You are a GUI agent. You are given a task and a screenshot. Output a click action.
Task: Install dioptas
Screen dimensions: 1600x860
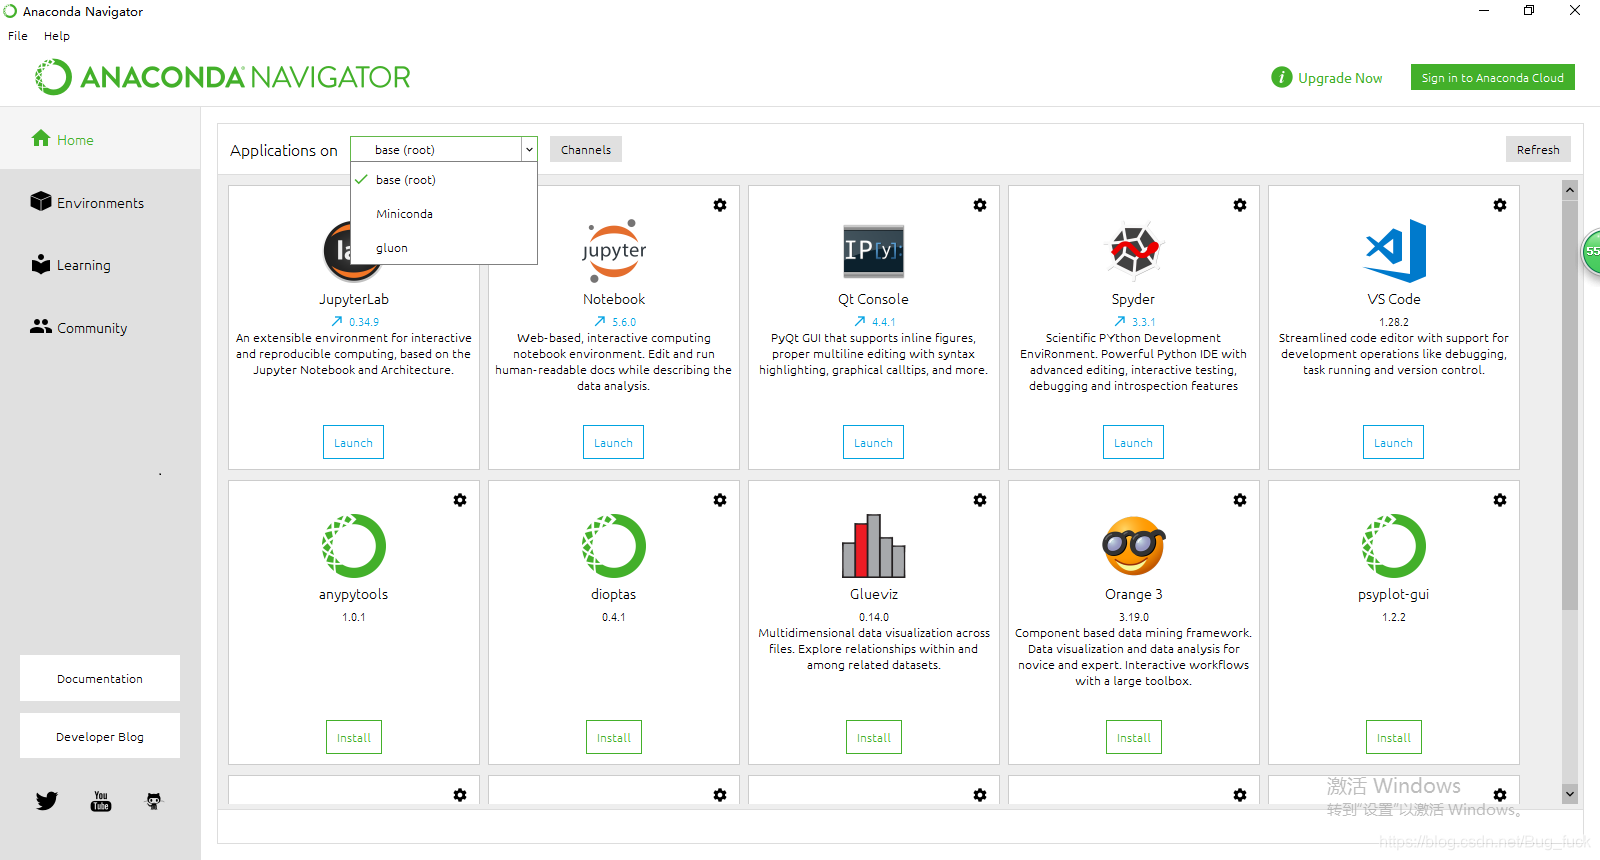[614, 737]
